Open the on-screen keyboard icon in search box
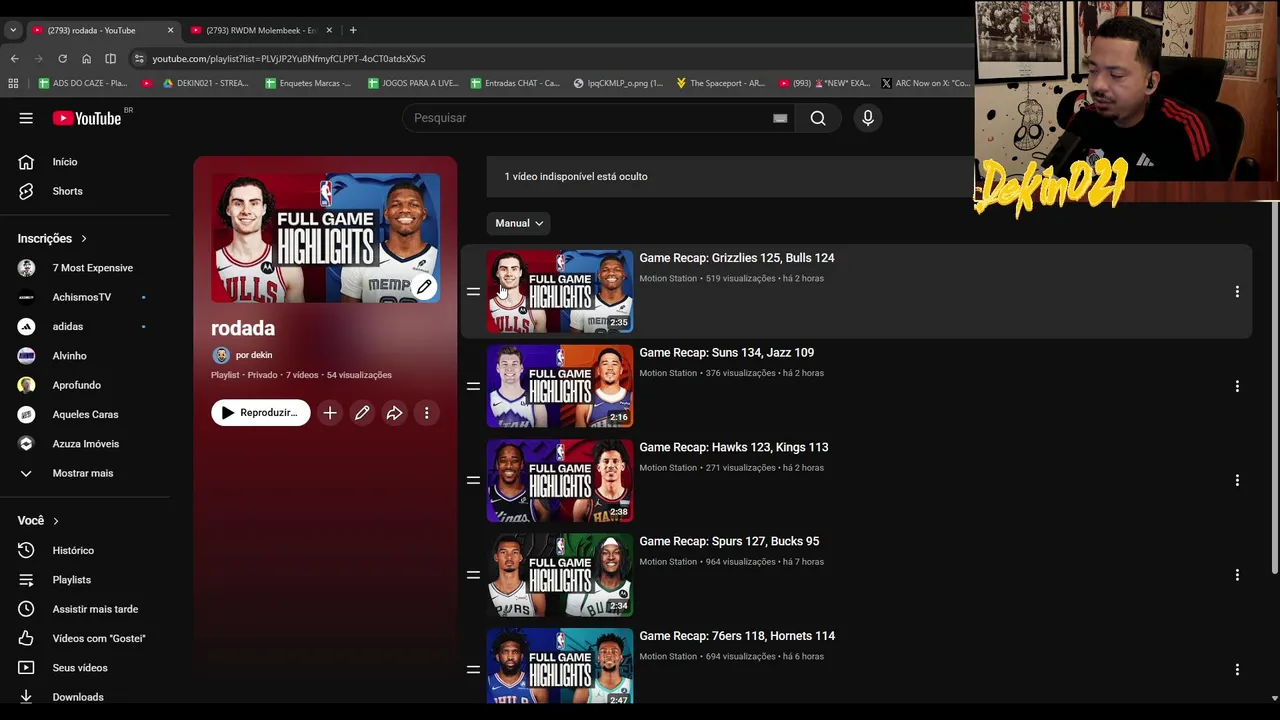 780,118
